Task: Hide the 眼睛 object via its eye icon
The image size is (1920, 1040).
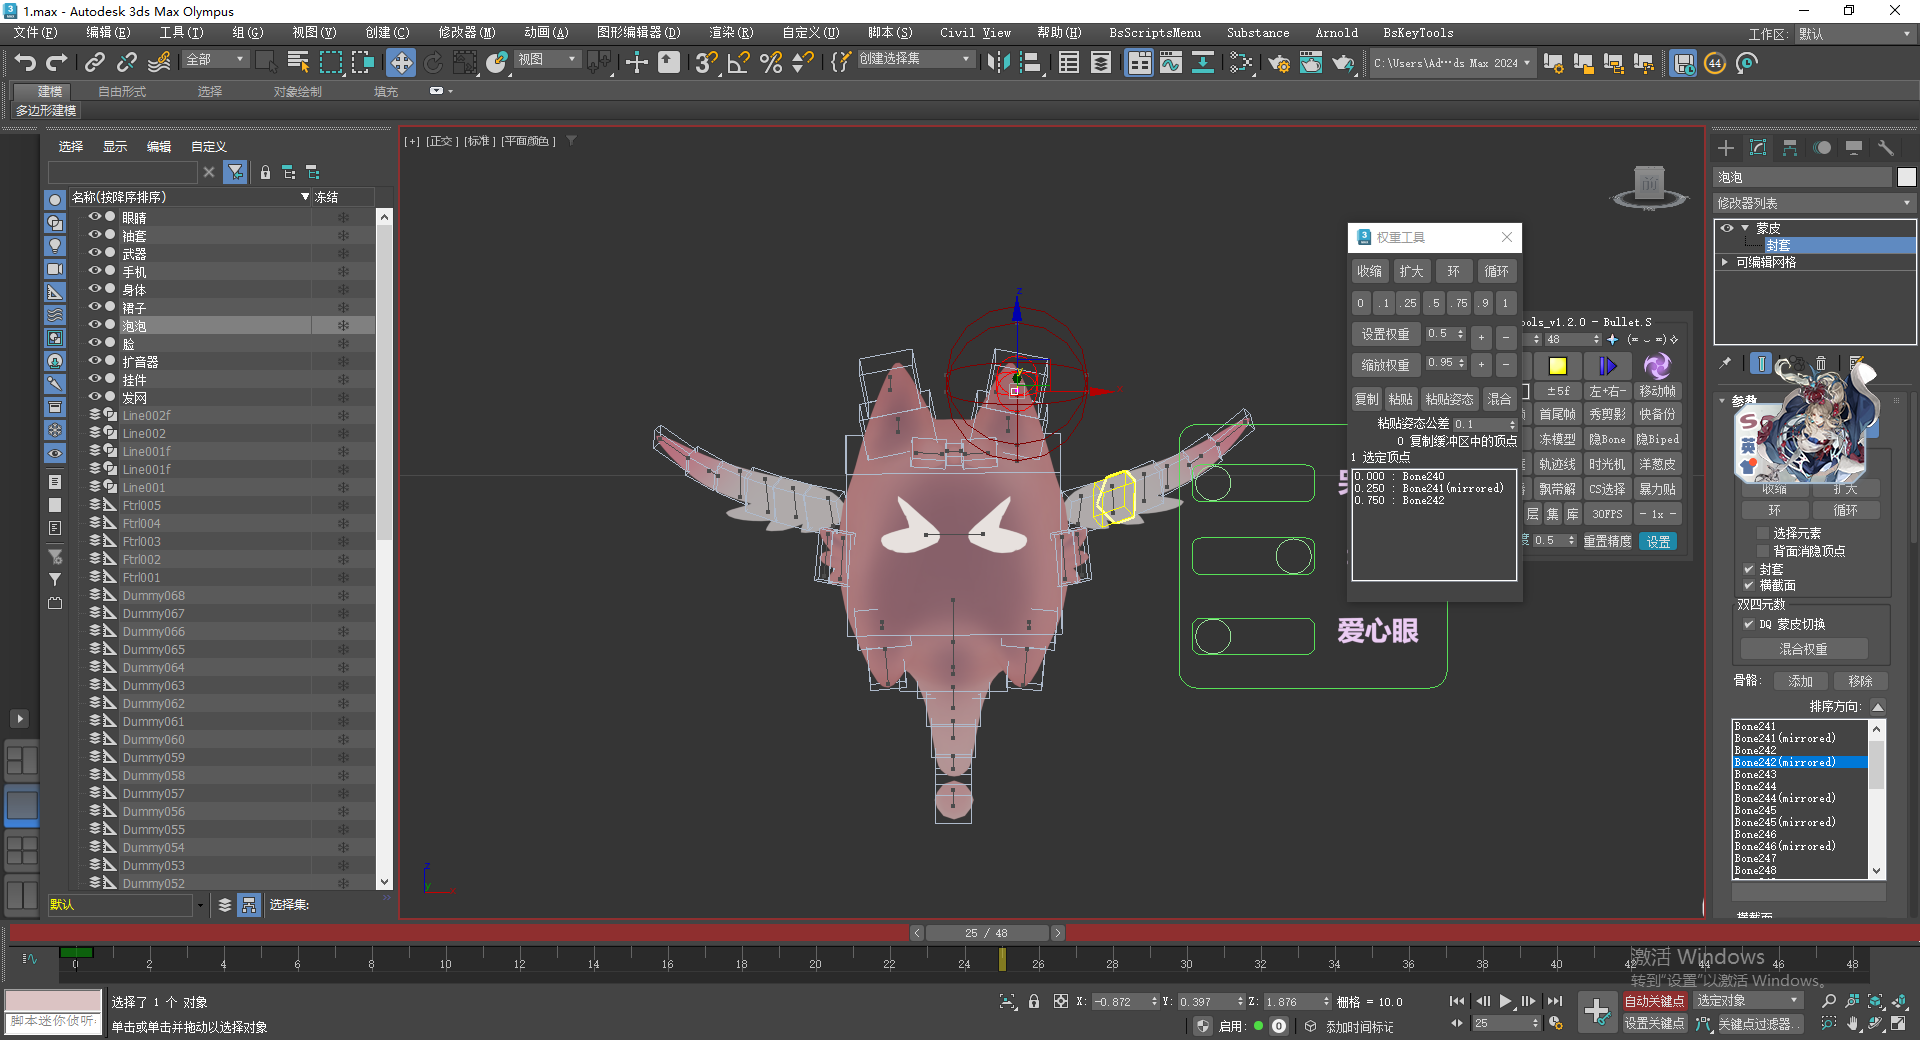Action: [x=95, y=217]
